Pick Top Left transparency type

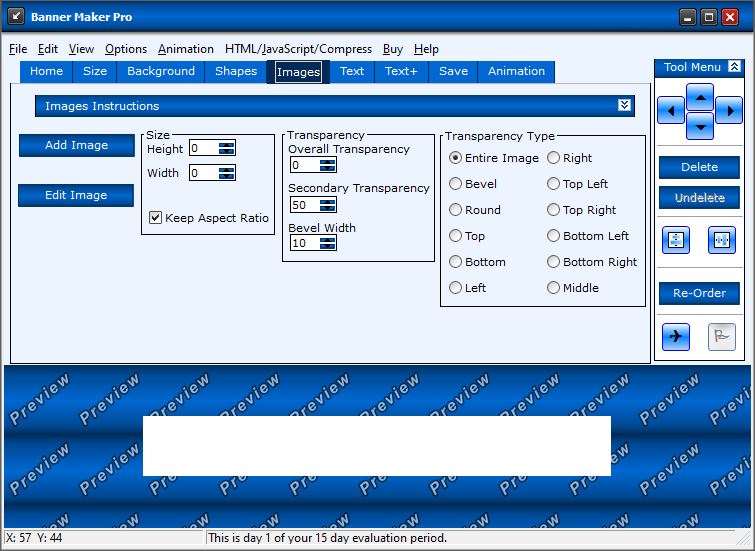577,184
